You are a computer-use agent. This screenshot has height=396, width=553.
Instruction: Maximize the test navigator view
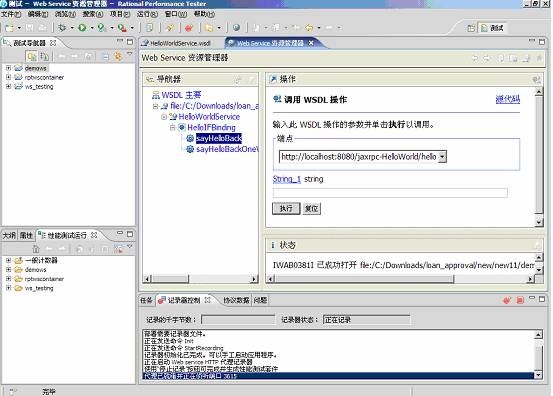[130, 42]
